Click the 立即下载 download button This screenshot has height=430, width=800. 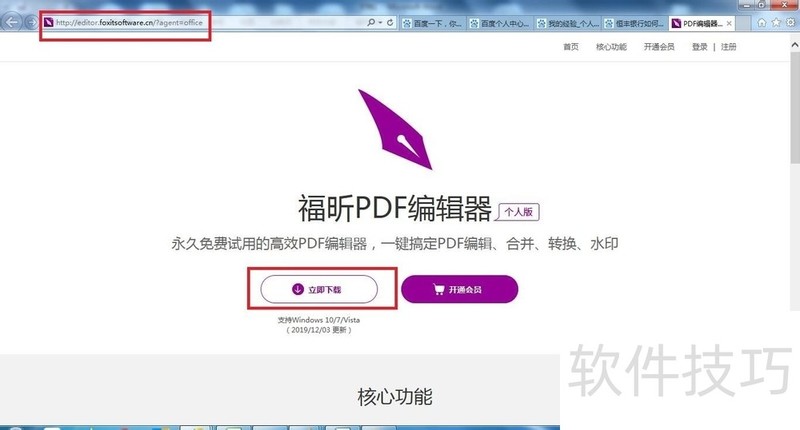(x=319, y=289)
